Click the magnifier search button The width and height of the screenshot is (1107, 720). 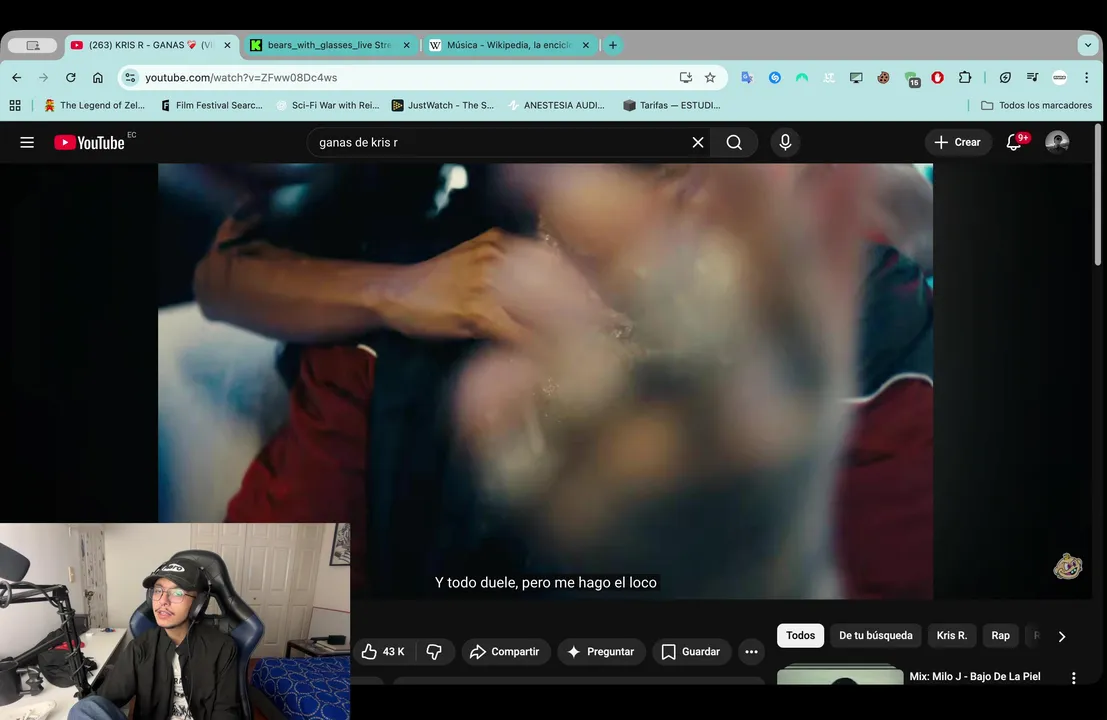pyautogui.click(x=734, y=143)
